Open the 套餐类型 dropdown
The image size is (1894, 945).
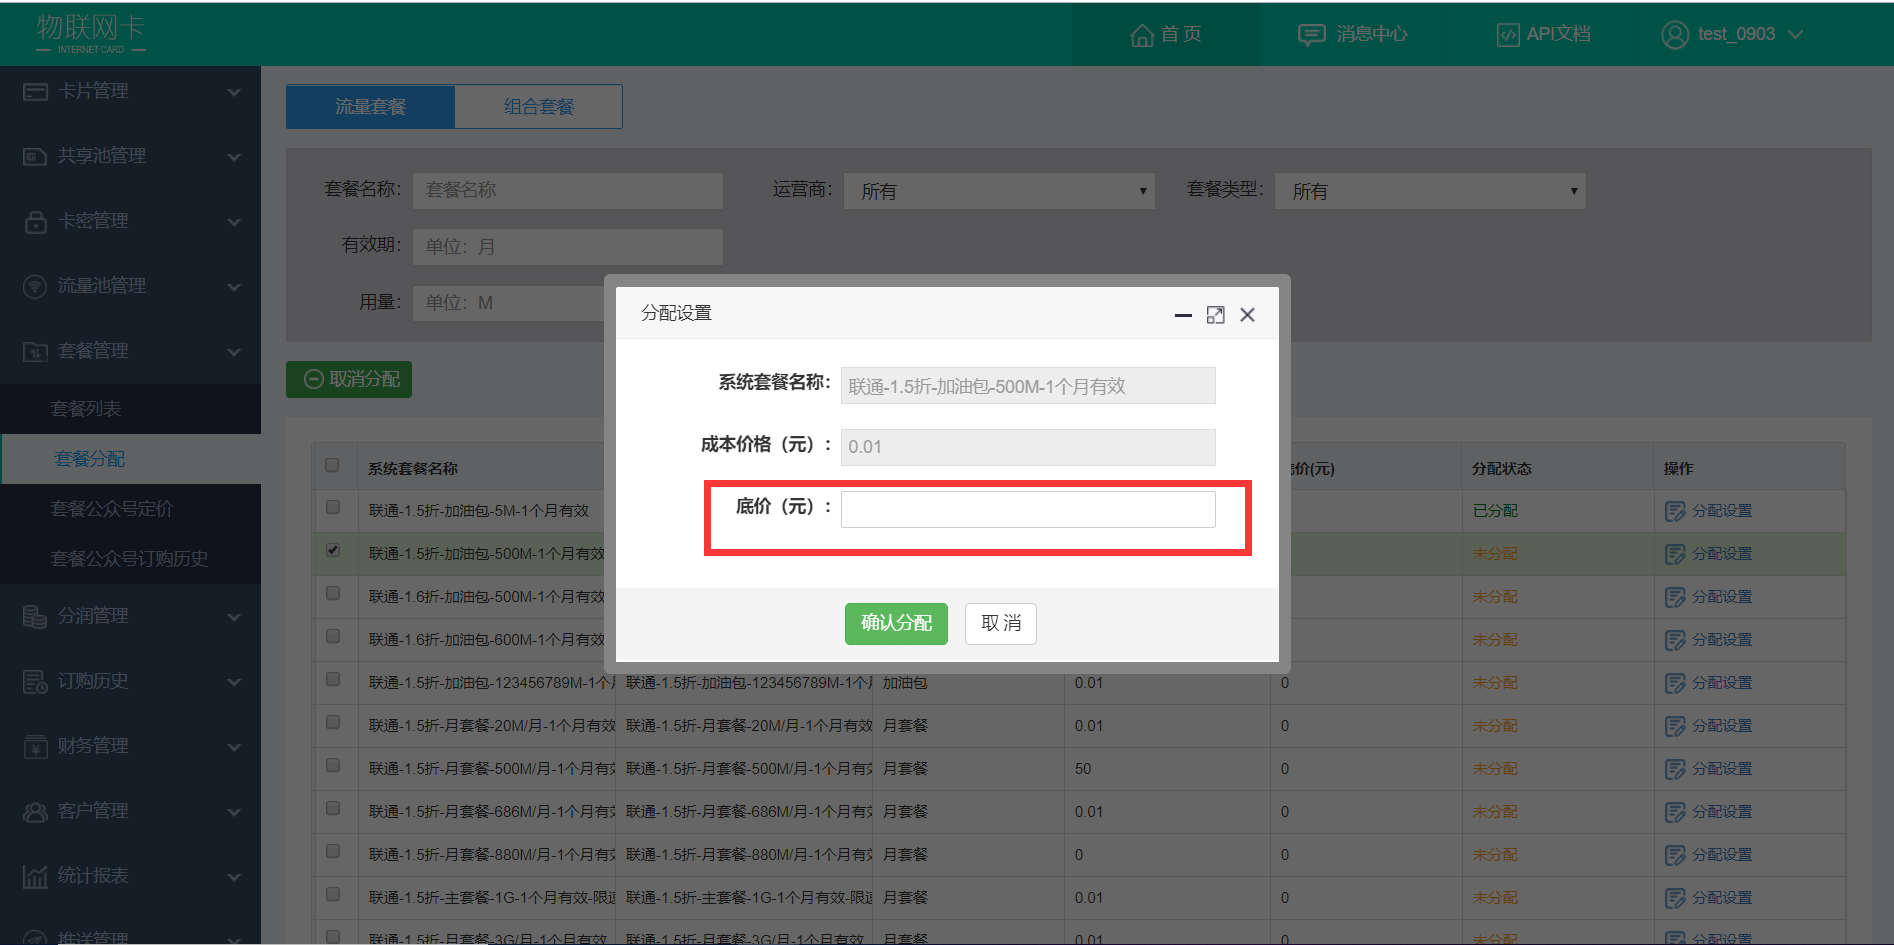[x=1430, y=191]
